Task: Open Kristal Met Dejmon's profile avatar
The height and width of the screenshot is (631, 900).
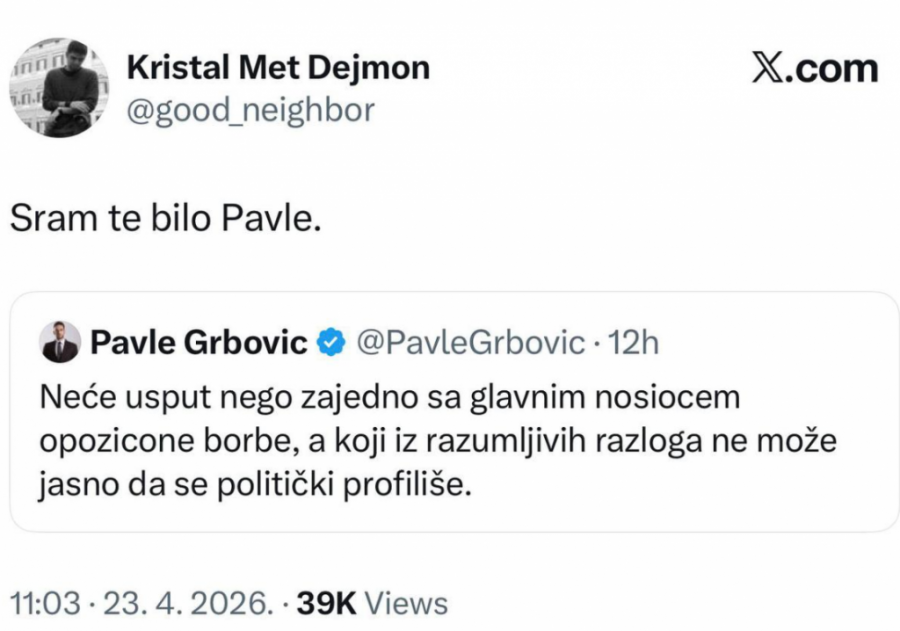Action: tap(63, 89)
